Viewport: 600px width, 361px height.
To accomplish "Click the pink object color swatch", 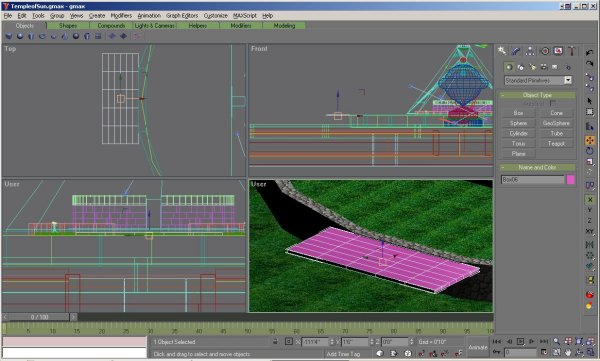I will tap(571, 180).
